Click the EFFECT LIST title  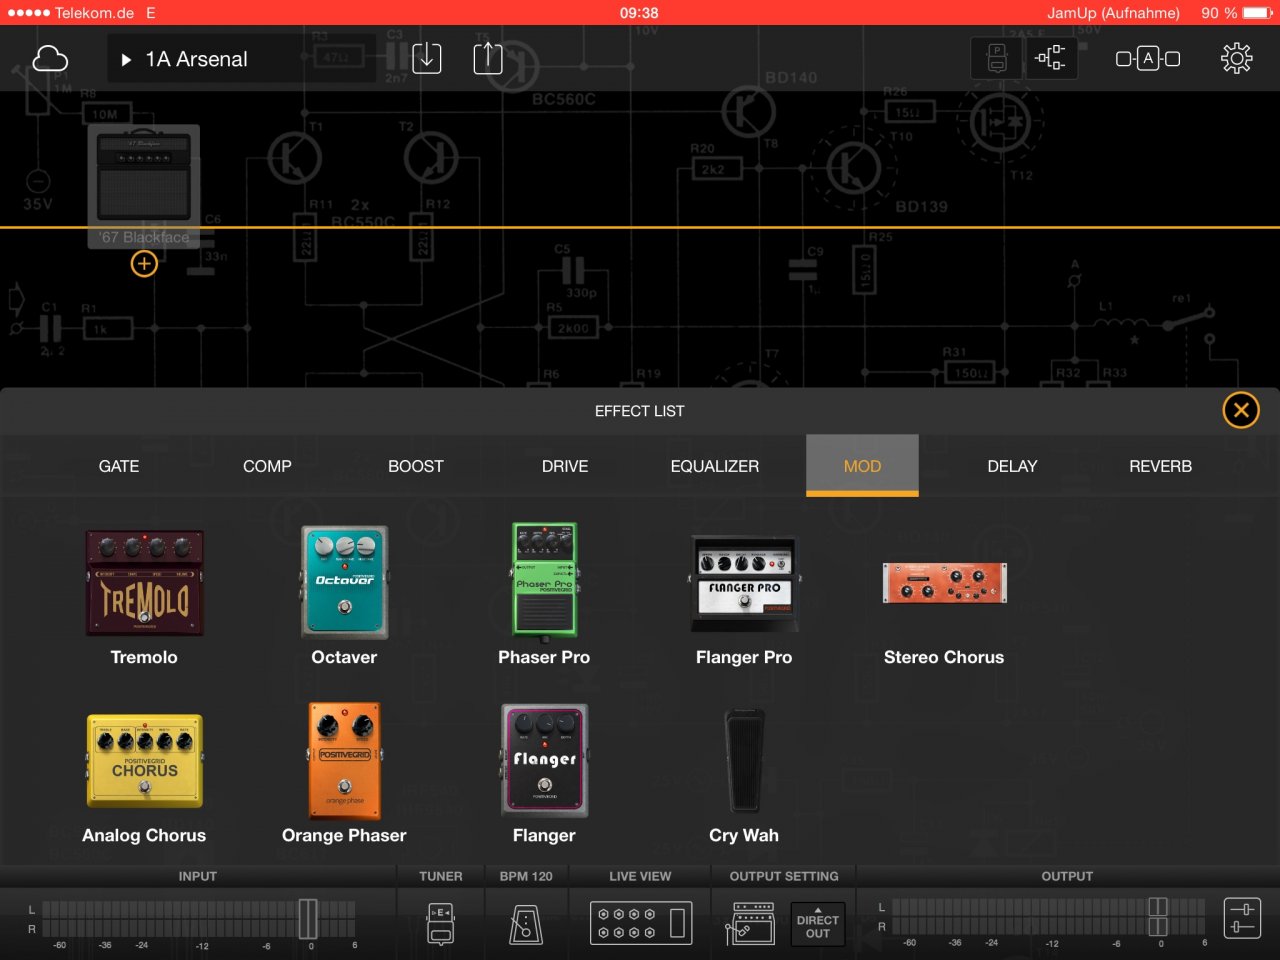[x=640, y=411]
